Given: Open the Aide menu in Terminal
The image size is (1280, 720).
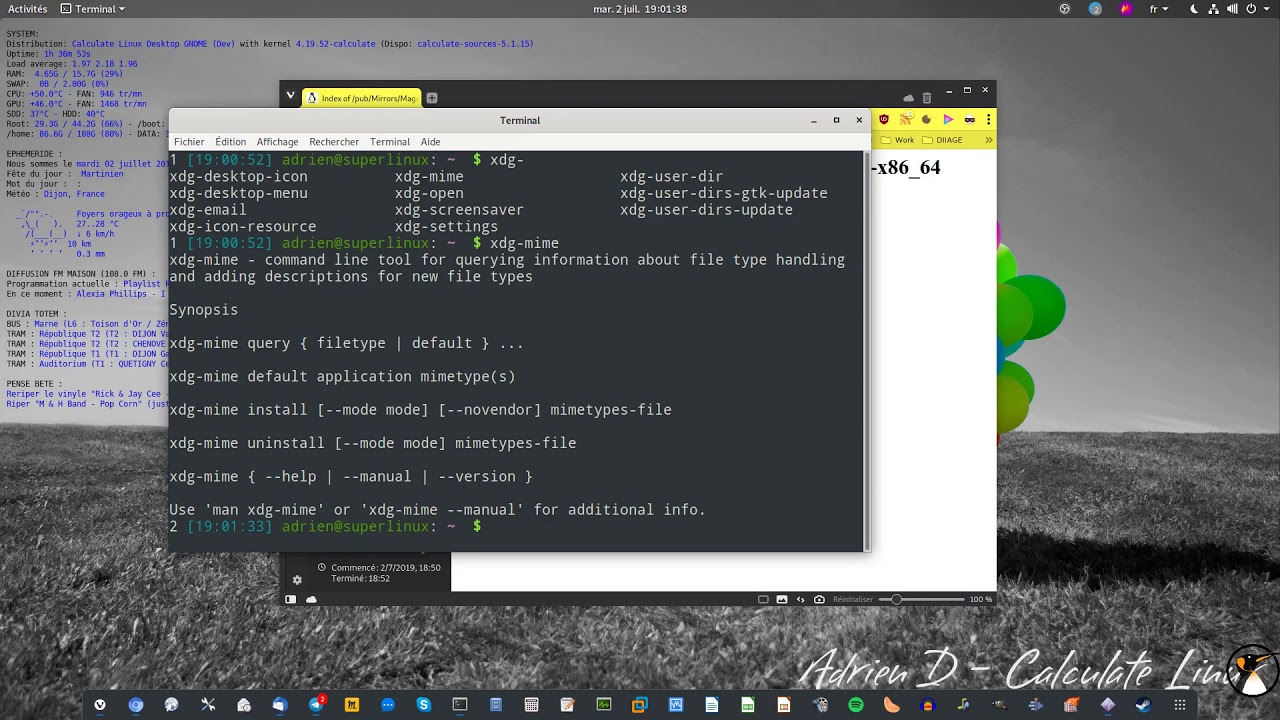Looking at the screenshot, I should 430,142.
